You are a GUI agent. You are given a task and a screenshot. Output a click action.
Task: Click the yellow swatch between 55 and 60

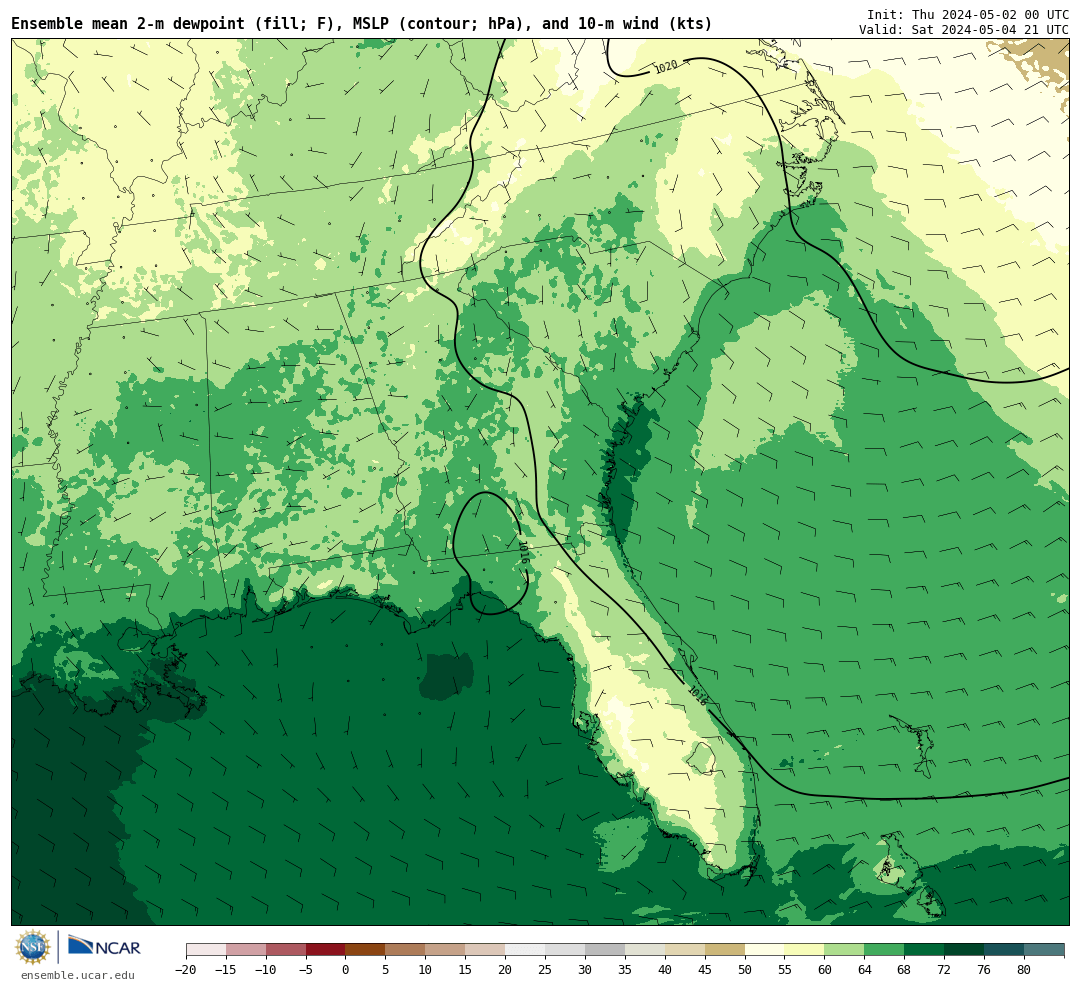tap(805, 949)
